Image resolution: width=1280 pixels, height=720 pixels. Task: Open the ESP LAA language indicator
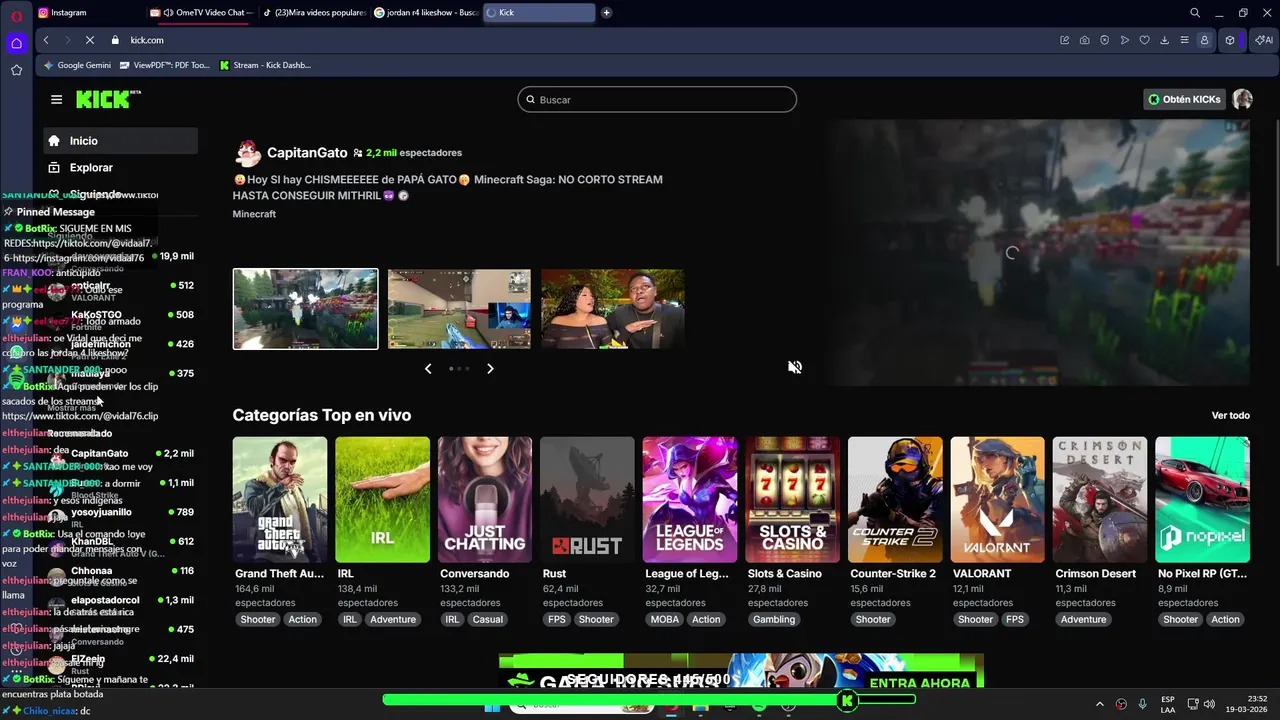pos(1168,704)
